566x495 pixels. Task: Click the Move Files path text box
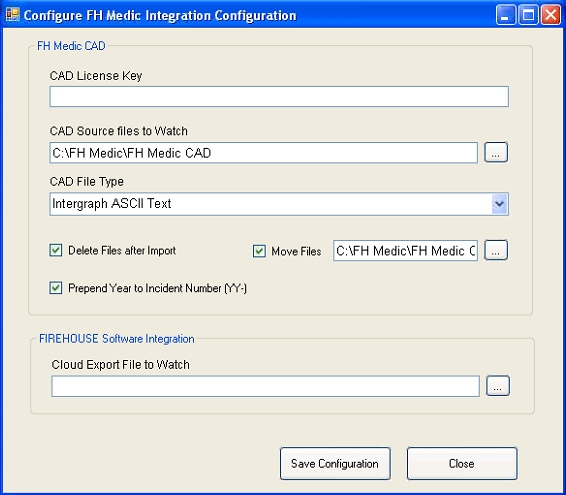click(405, 251)
